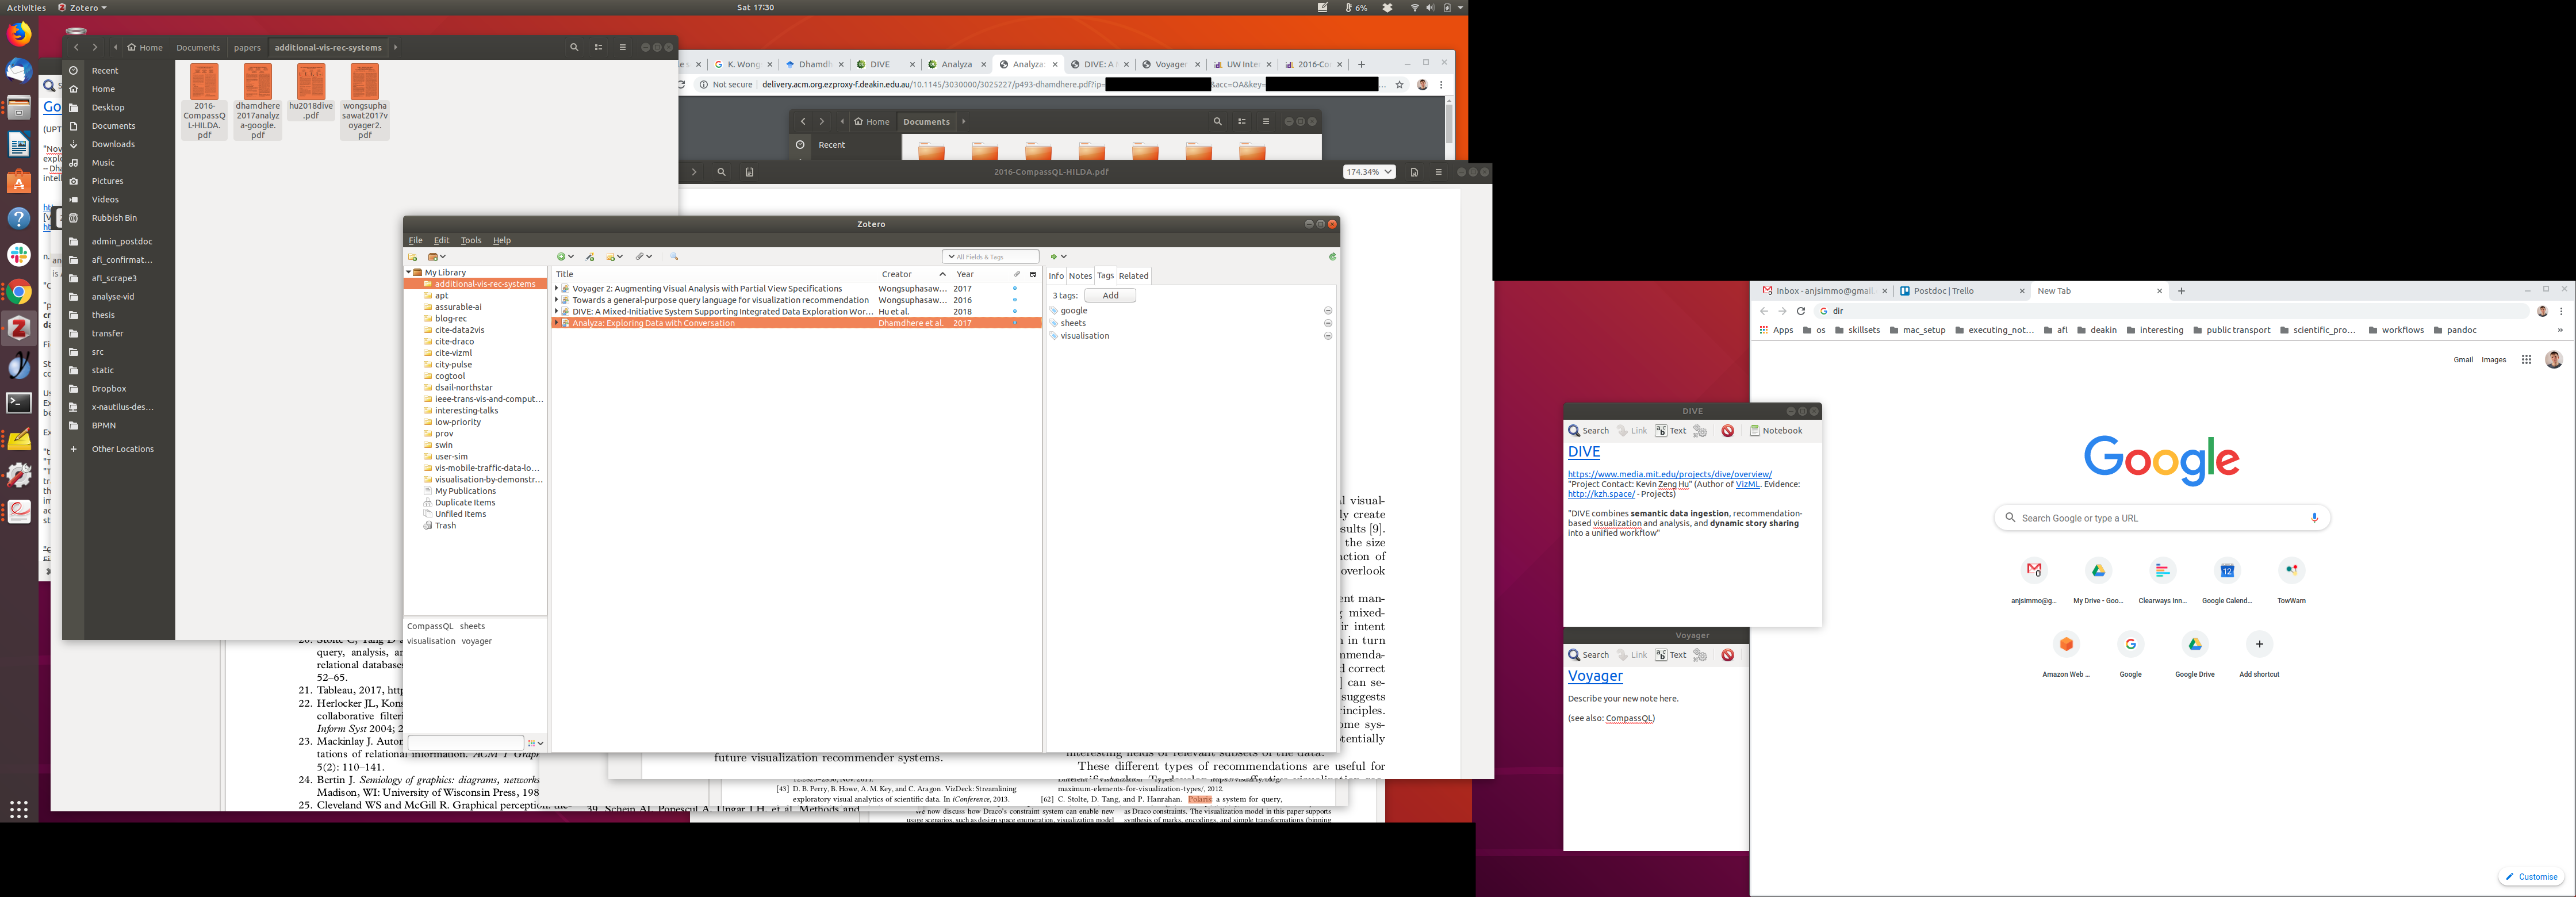The image size is (2576, 897).
Task: Open the kzh.space link in DIVE note
Action: click(x=1601, y=494)
